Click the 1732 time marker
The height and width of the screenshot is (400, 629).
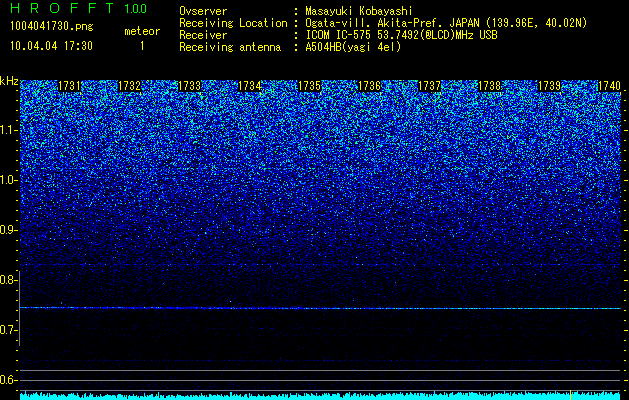click(130, 86)
